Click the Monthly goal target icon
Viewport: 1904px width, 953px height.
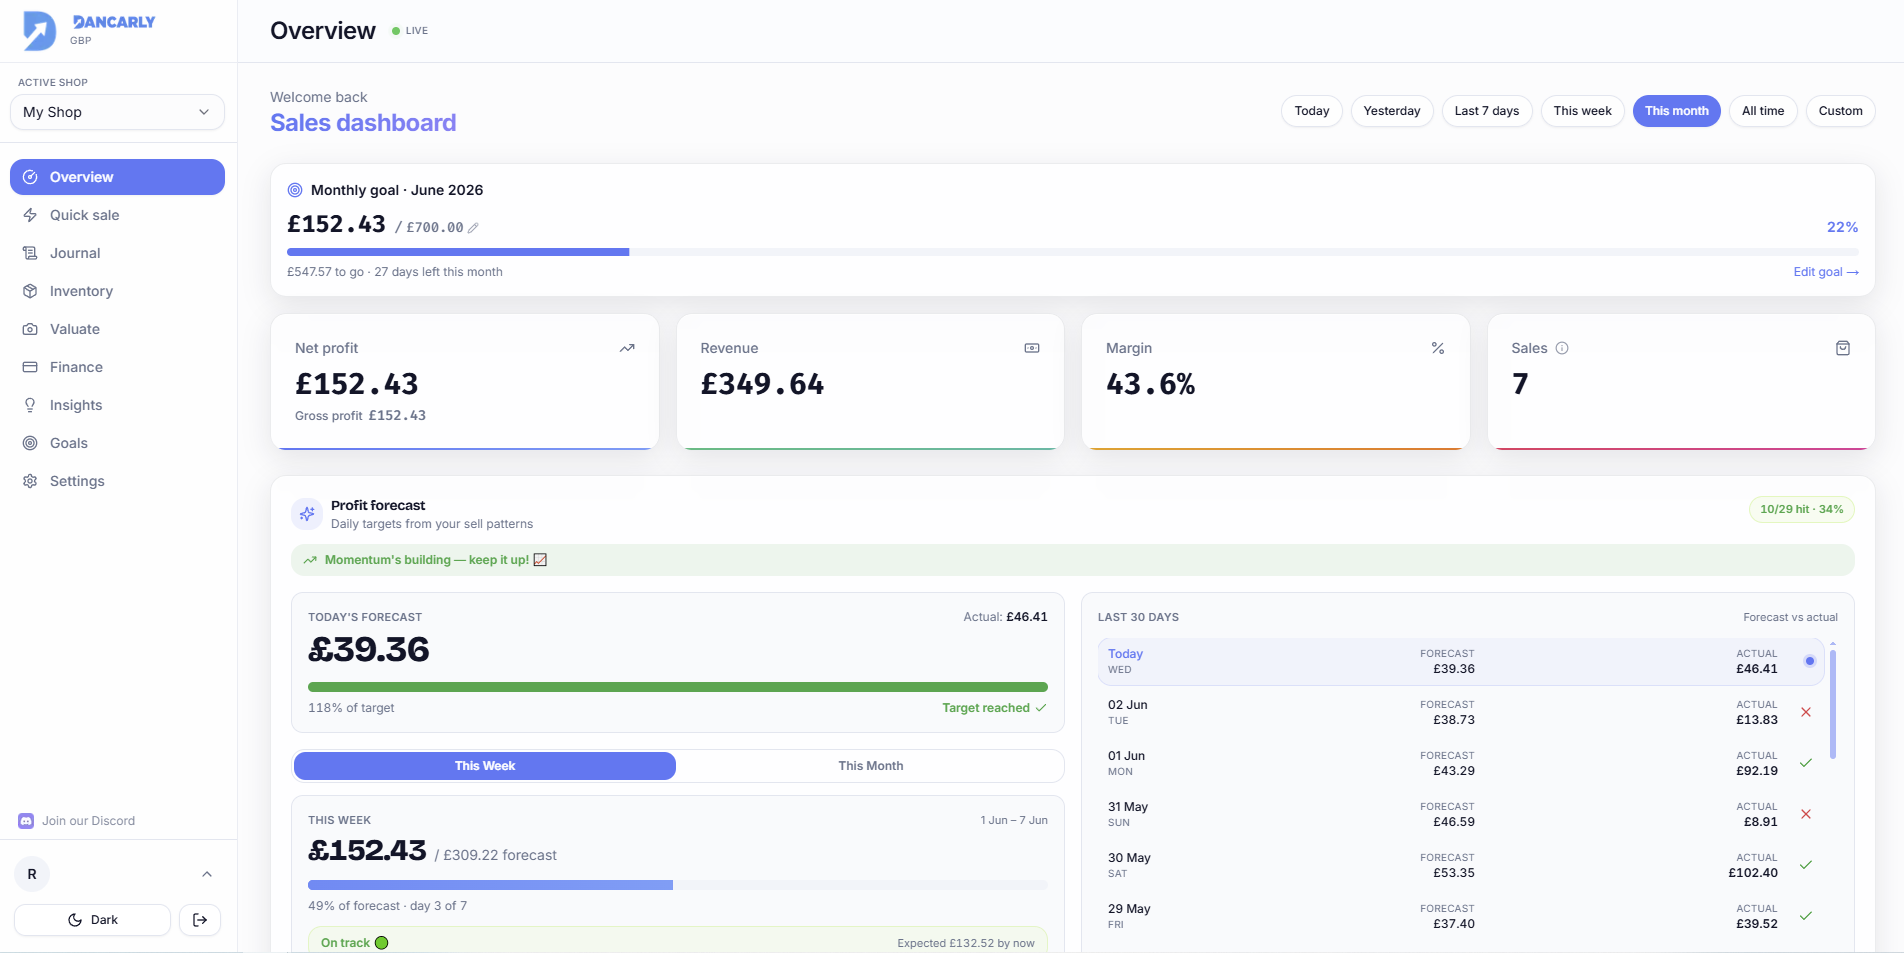[295, 190]
